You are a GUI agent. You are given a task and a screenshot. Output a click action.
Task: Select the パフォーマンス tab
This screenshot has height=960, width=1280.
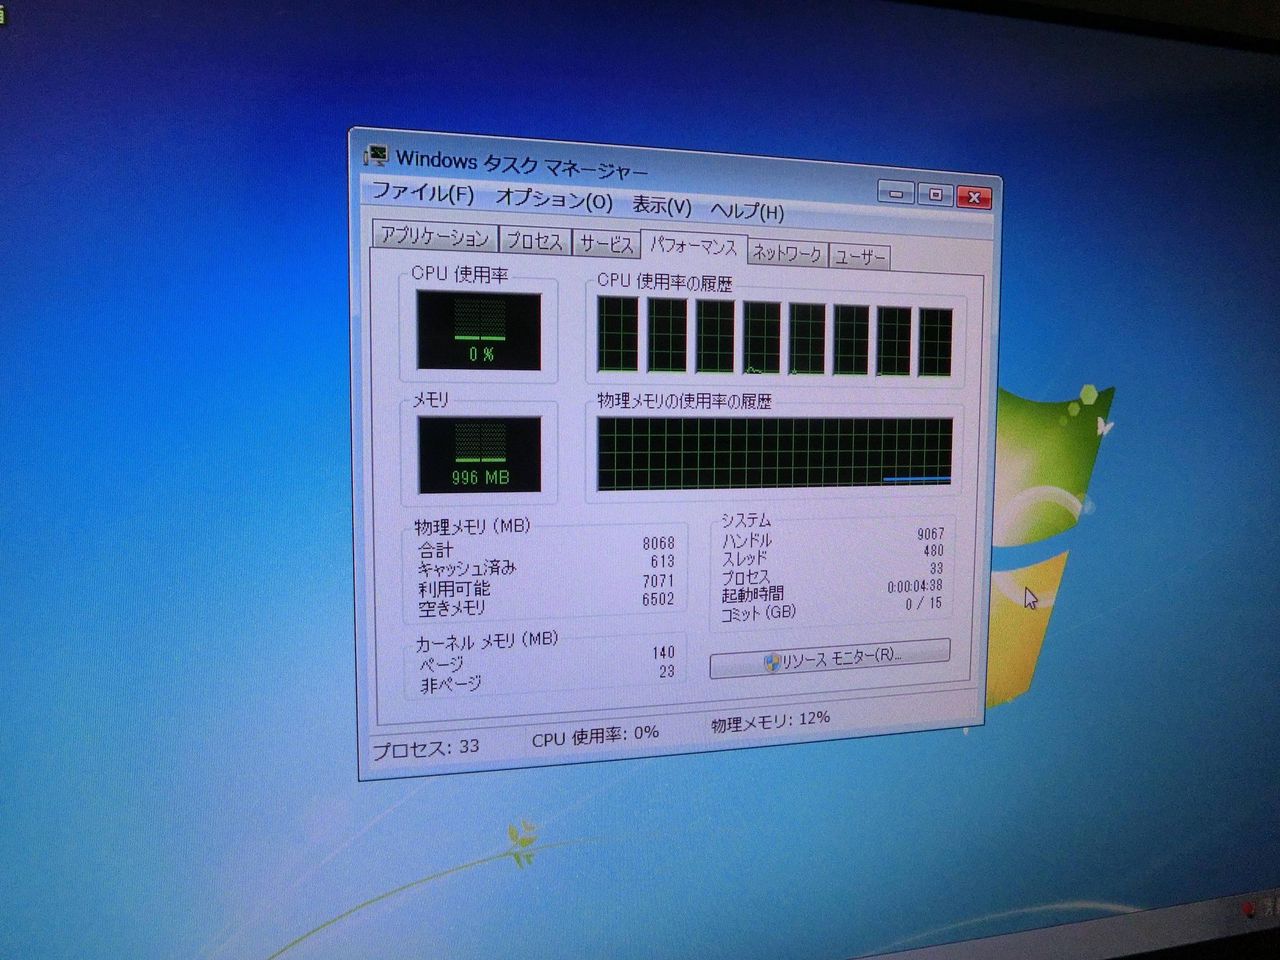click(x=693, y=246)
